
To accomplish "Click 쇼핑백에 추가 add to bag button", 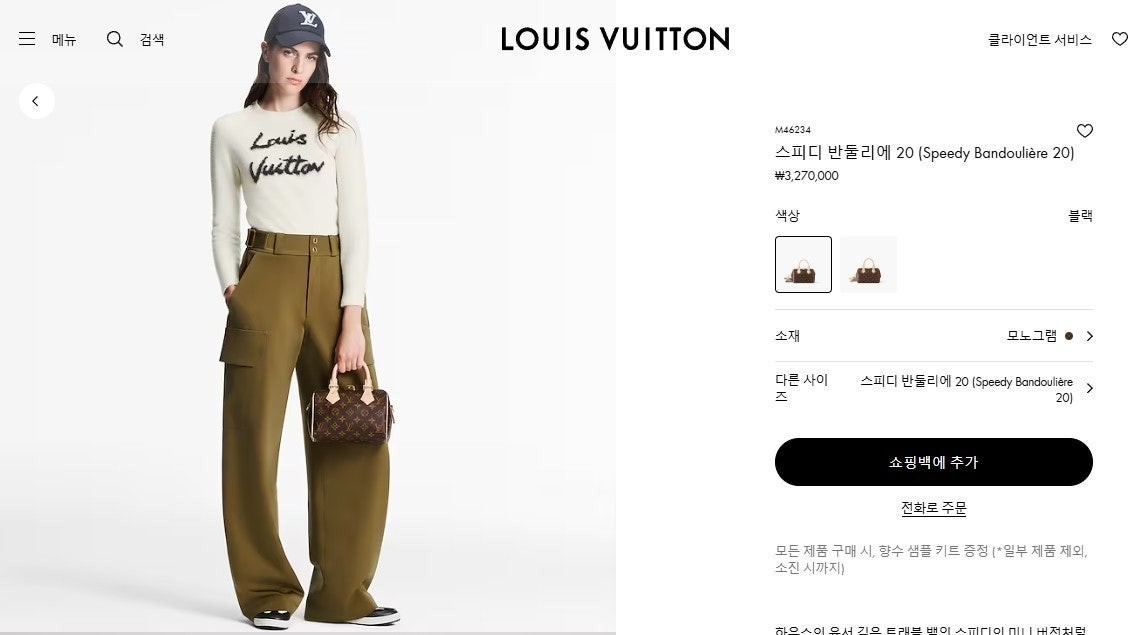I will 933,462.
